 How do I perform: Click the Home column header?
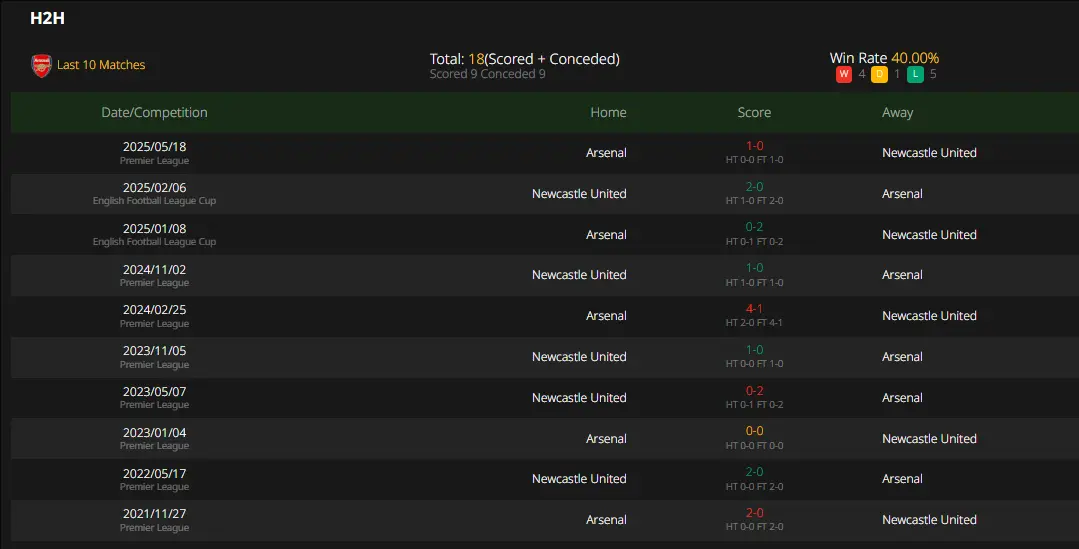click(608, 112)
